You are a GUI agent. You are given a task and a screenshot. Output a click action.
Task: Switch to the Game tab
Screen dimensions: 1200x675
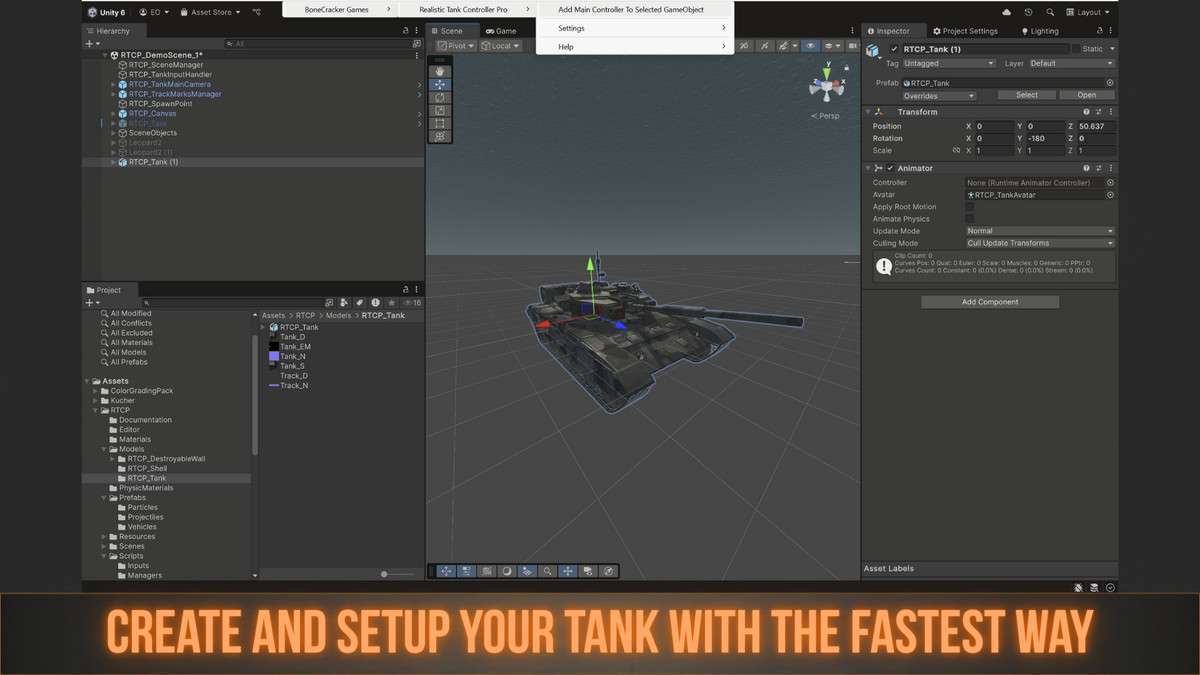(500, 31)
